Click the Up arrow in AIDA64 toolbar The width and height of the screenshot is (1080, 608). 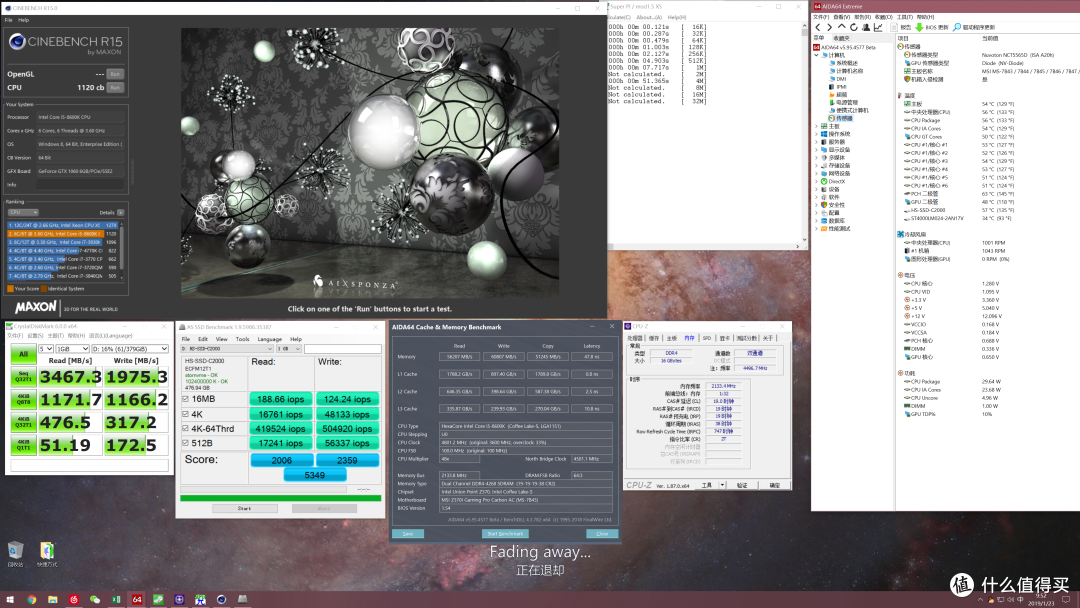[842, 28]
